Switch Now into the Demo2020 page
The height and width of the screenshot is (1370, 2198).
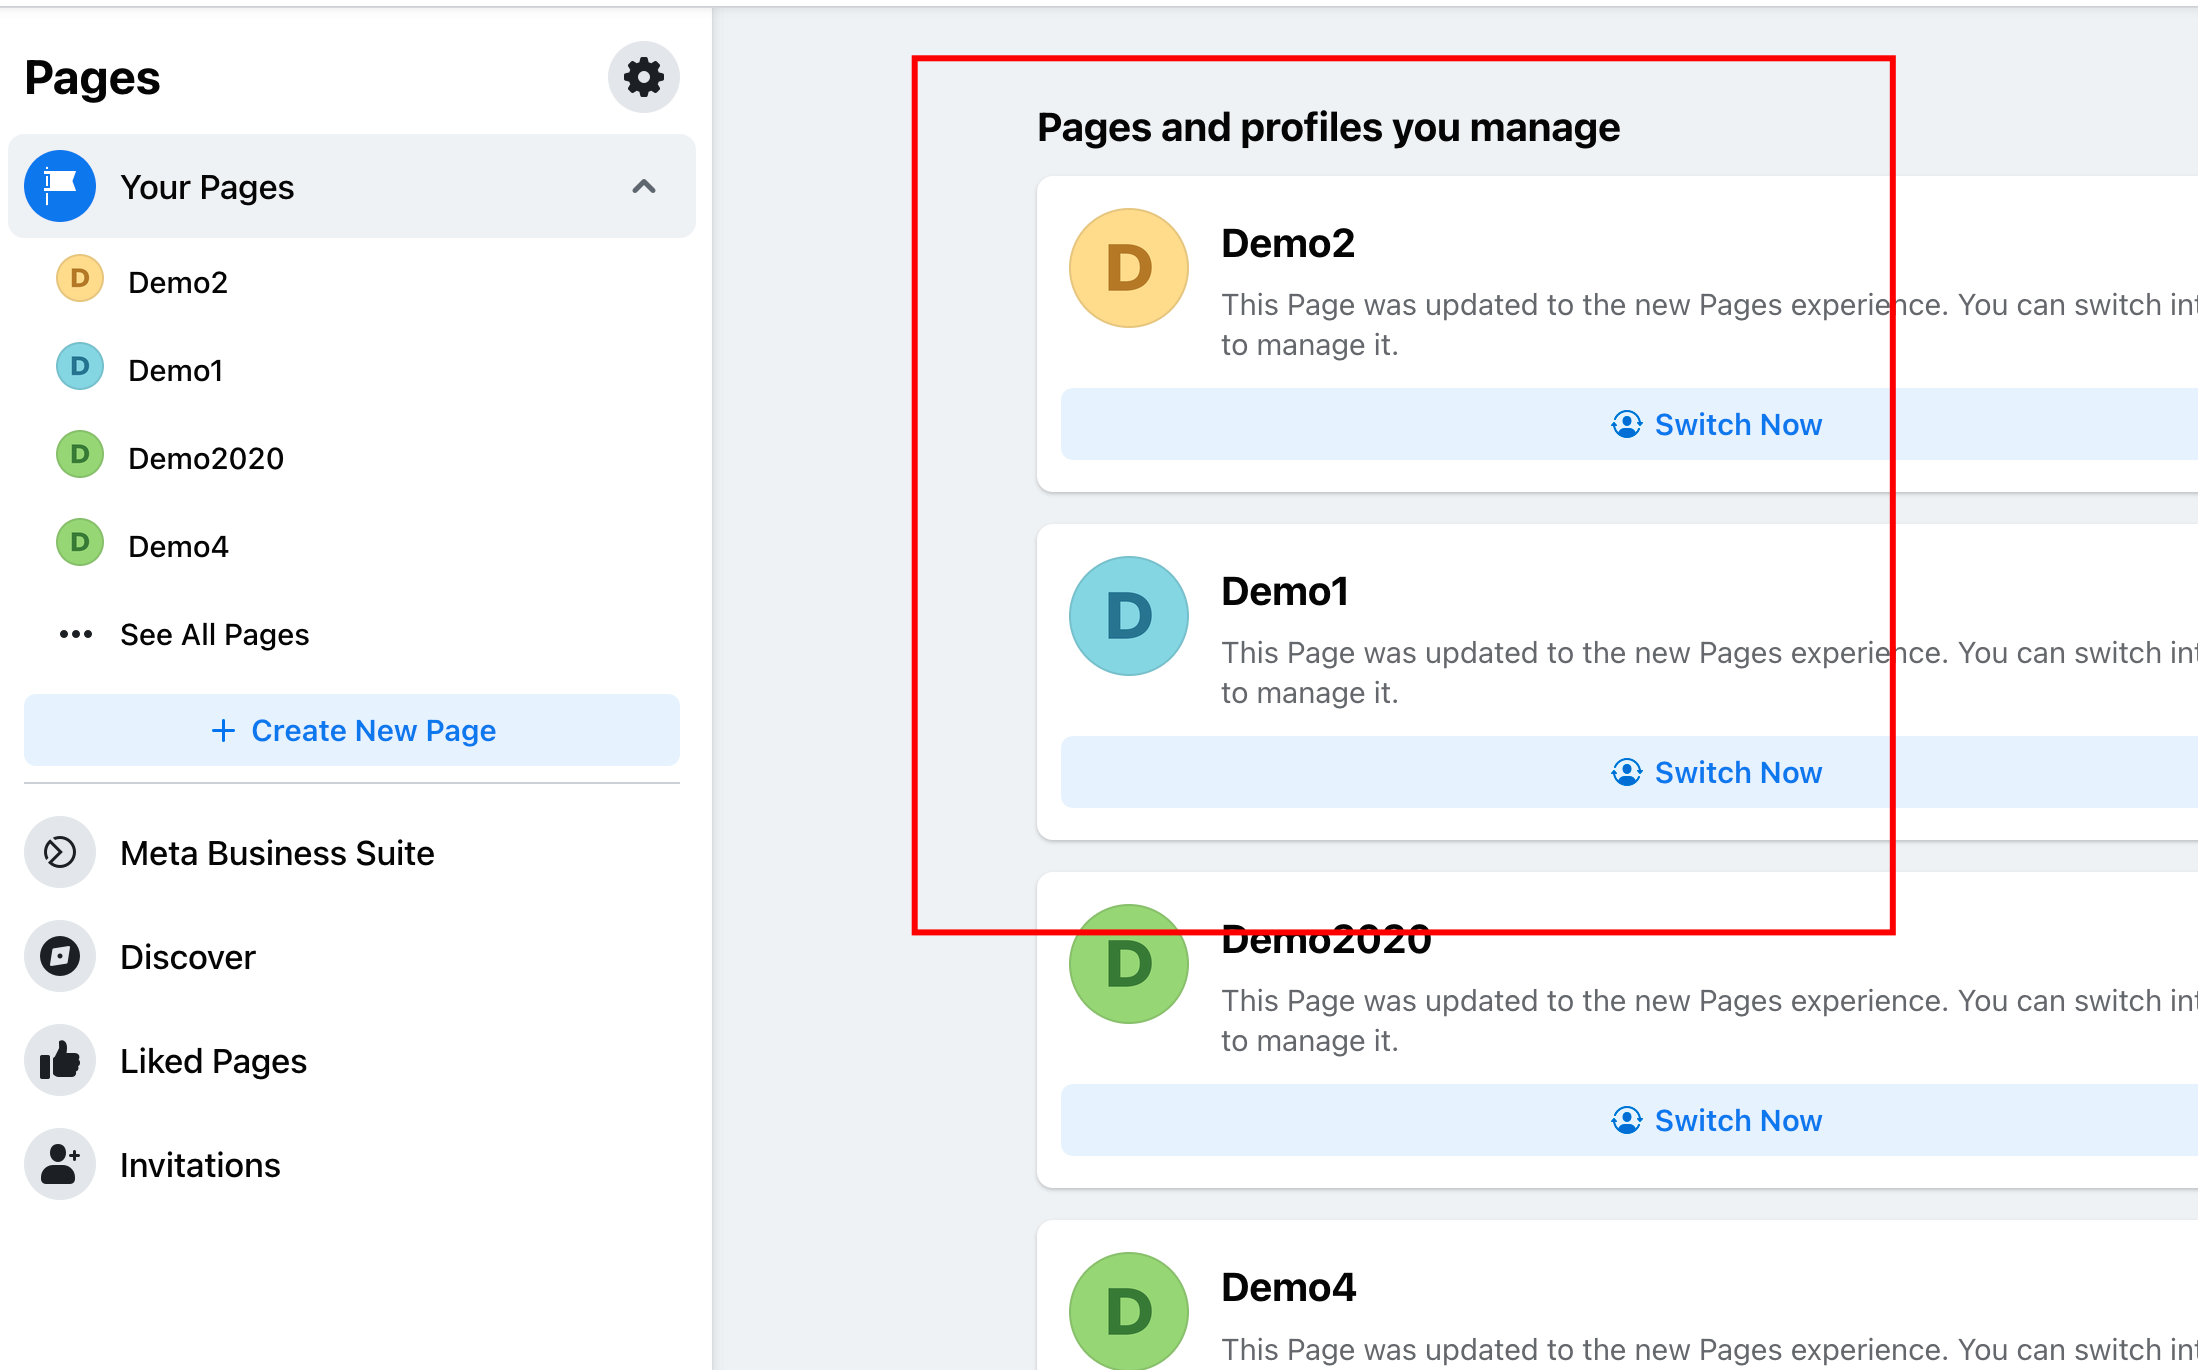click(x=1716, y=1120)
